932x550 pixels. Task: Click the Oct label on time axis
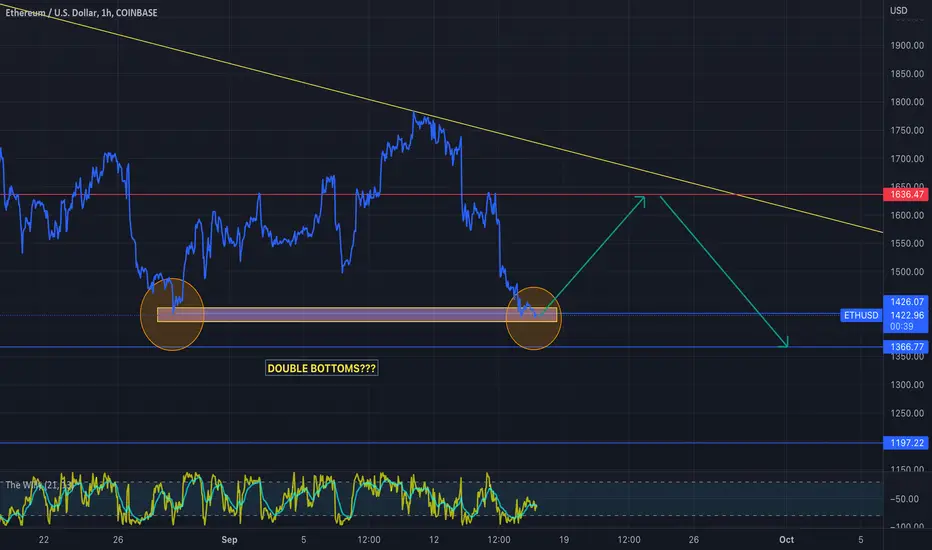pos(786,540)
